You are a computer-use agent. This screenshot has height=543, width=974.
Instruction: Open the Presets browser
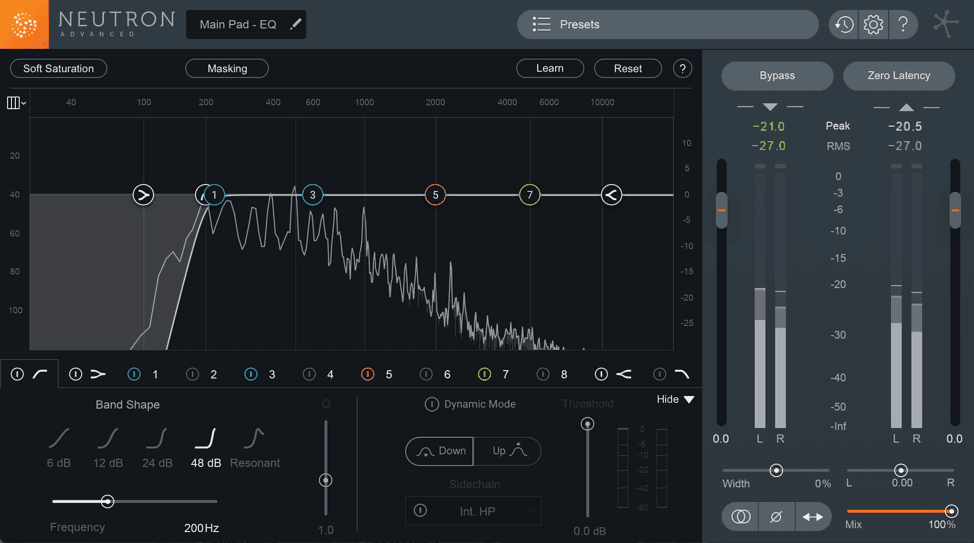point(668,24)
